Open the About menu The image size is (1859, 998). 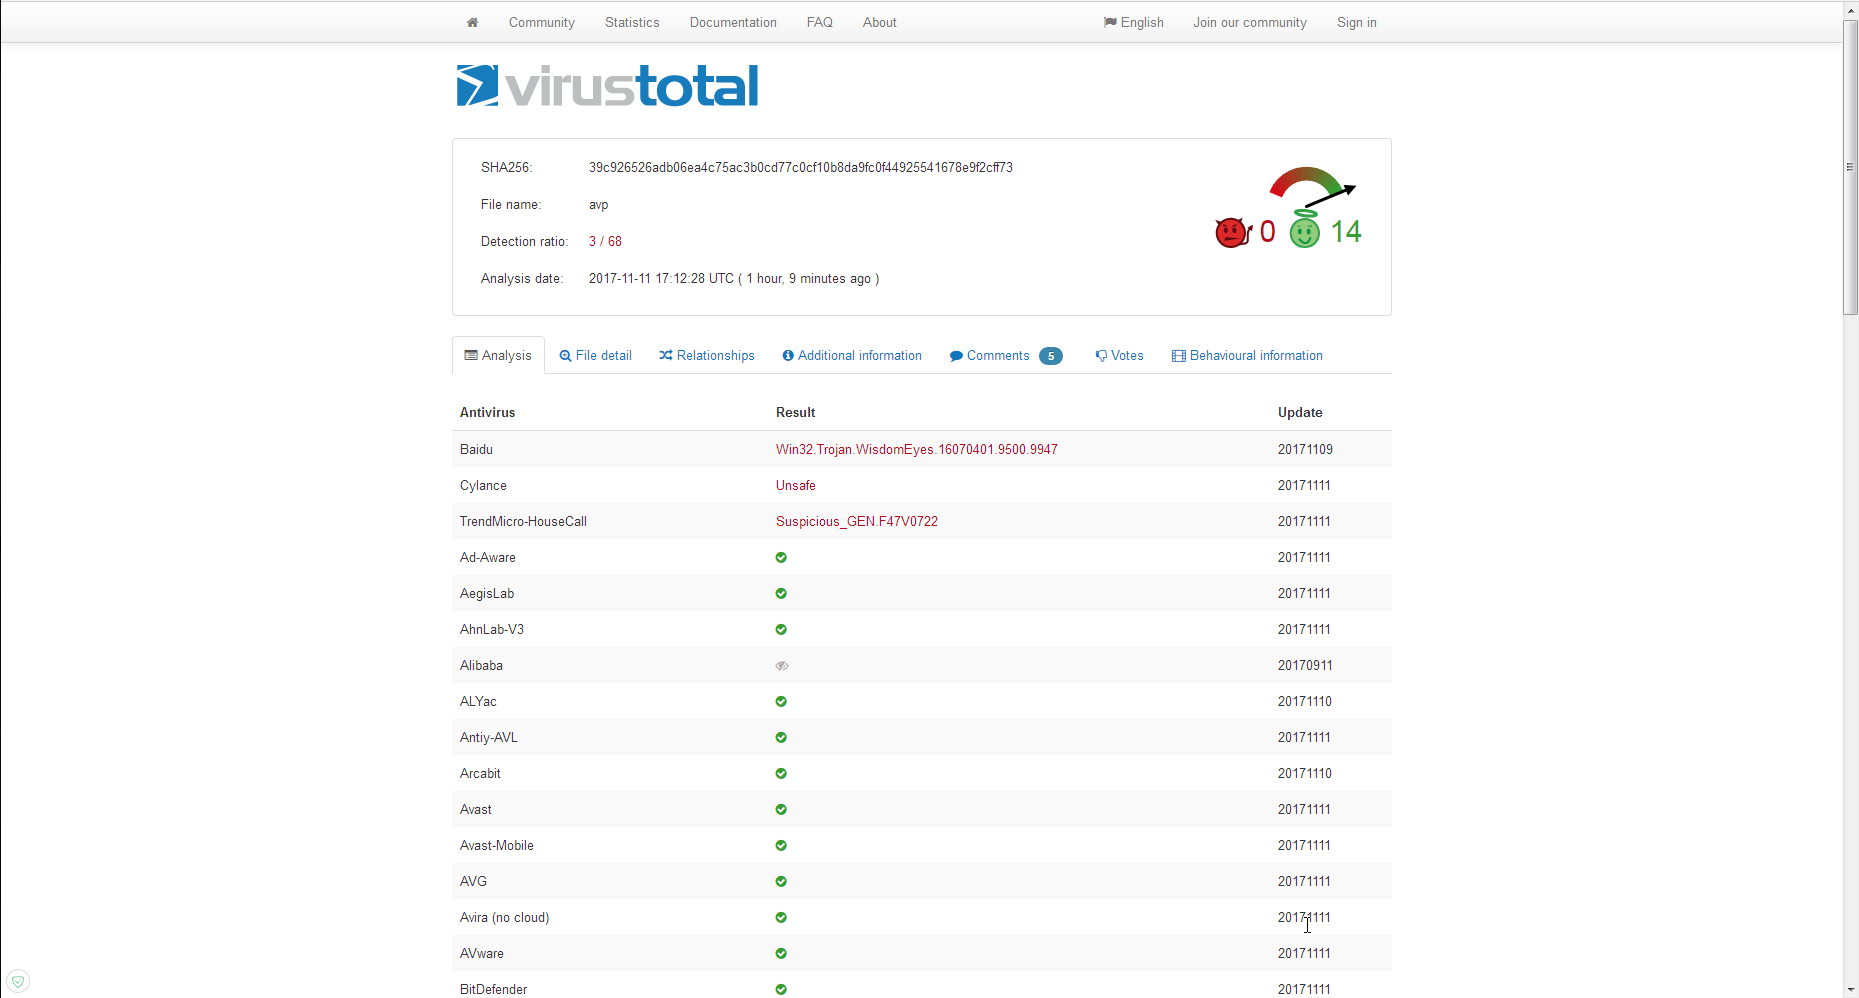tap(880, 22)
